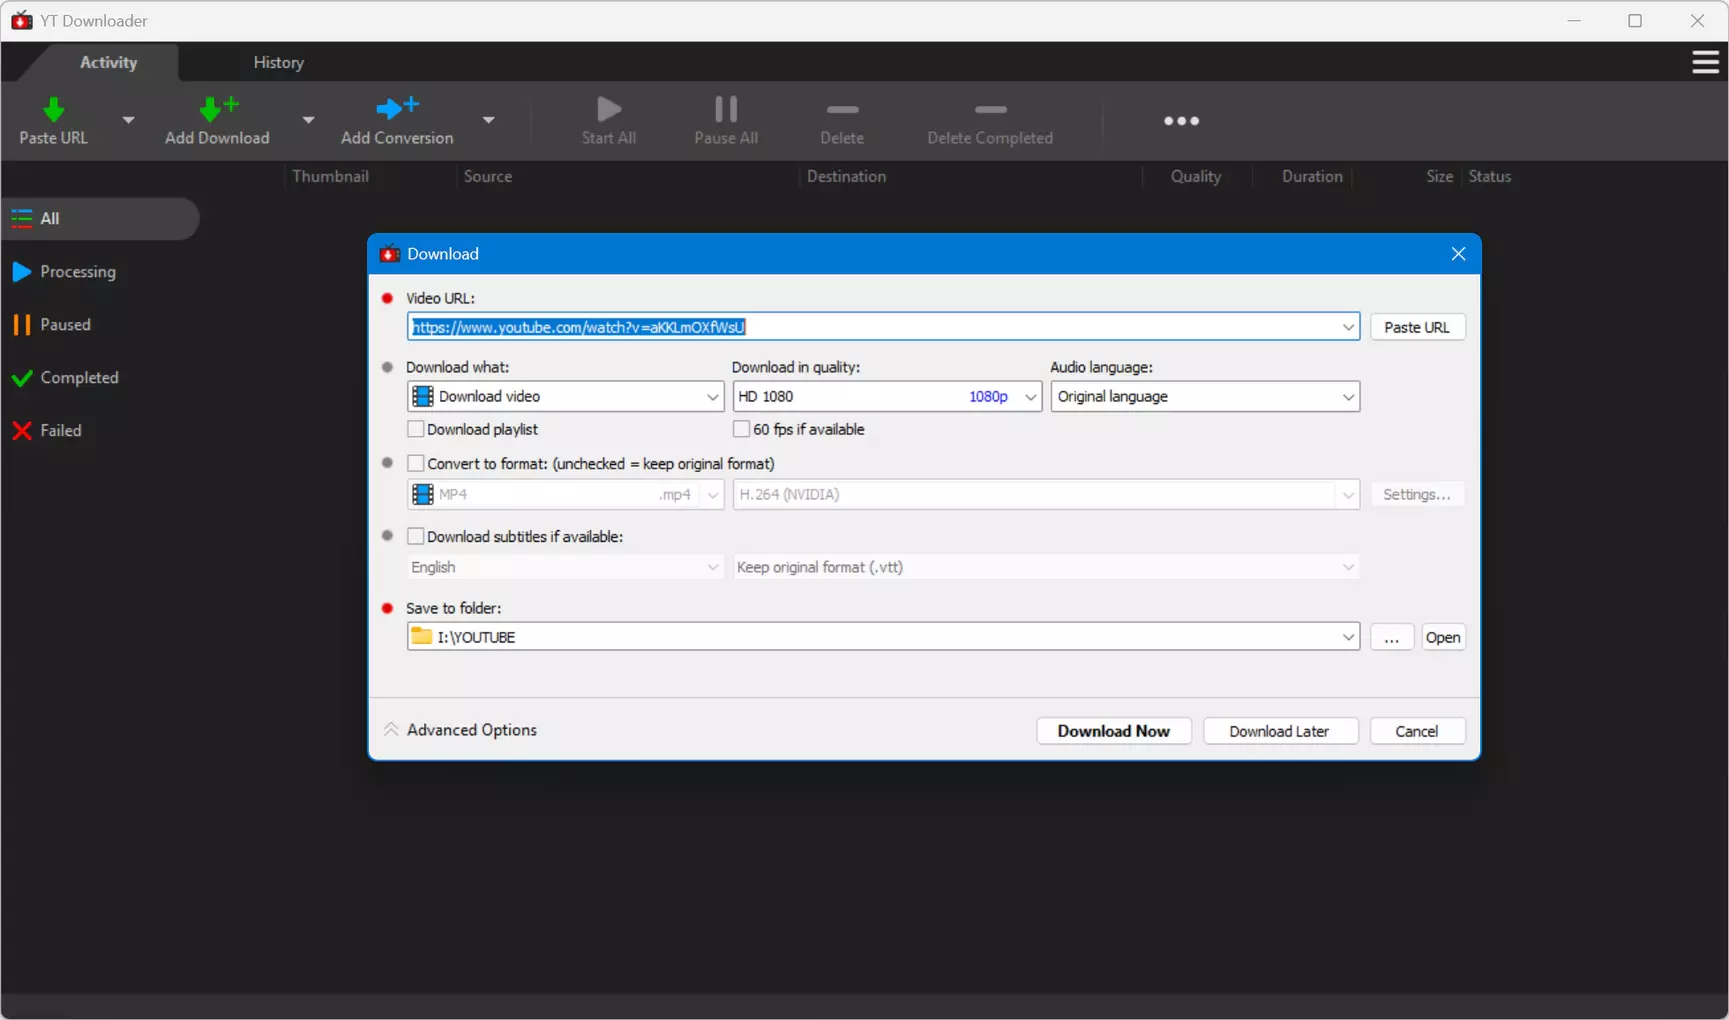Expand the Paste URL dropdown arrow

(x=128, y=120)
